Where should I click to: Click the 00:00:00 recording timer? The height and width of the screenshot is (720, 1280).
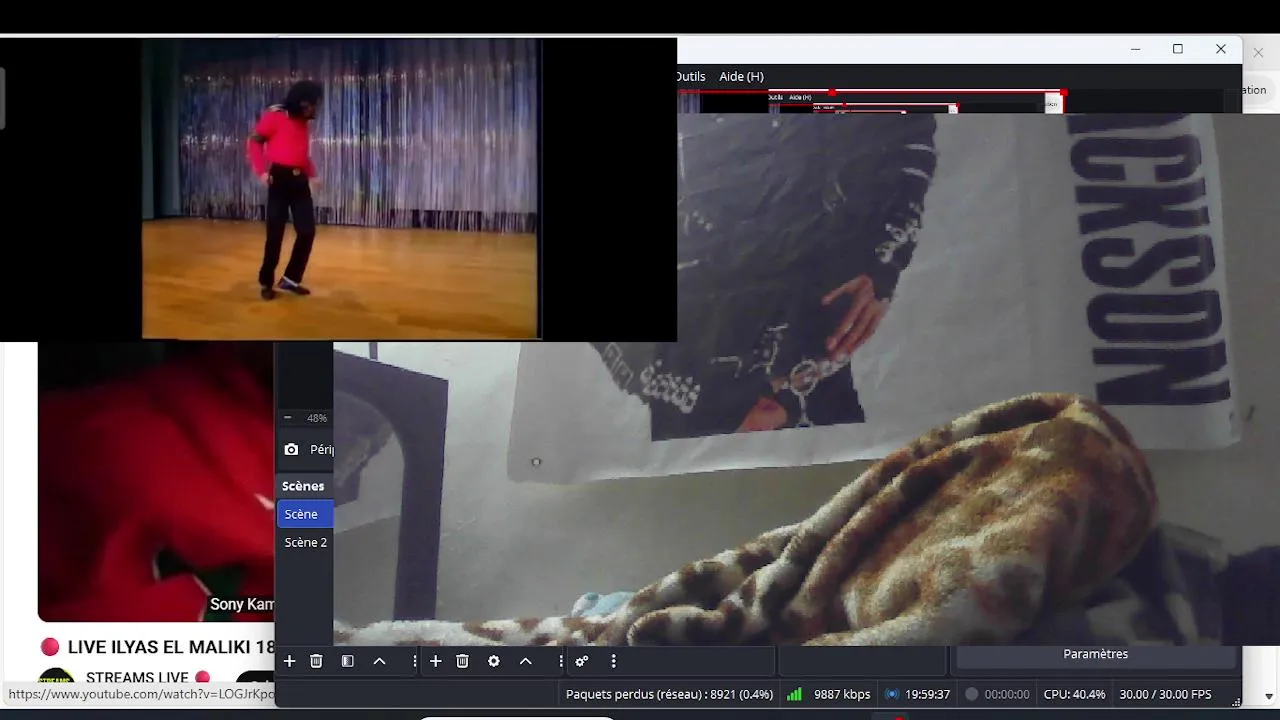[x=1007, y=694]
